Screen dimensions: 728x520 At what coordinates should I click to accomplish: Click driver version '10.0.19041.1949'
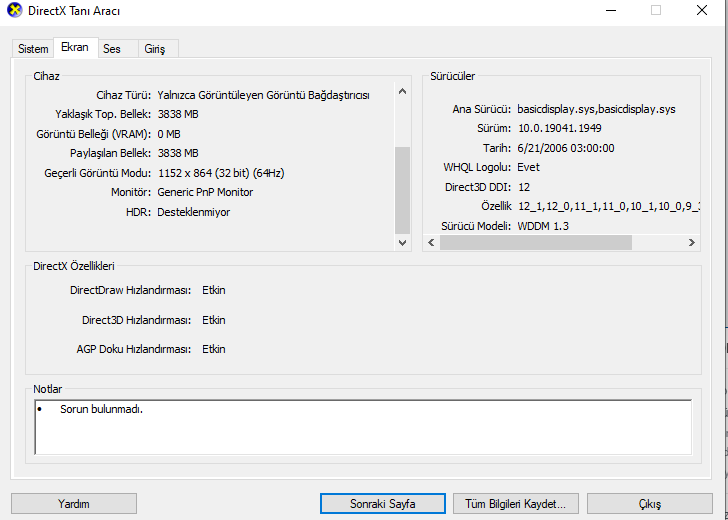(x=559, y=128)
